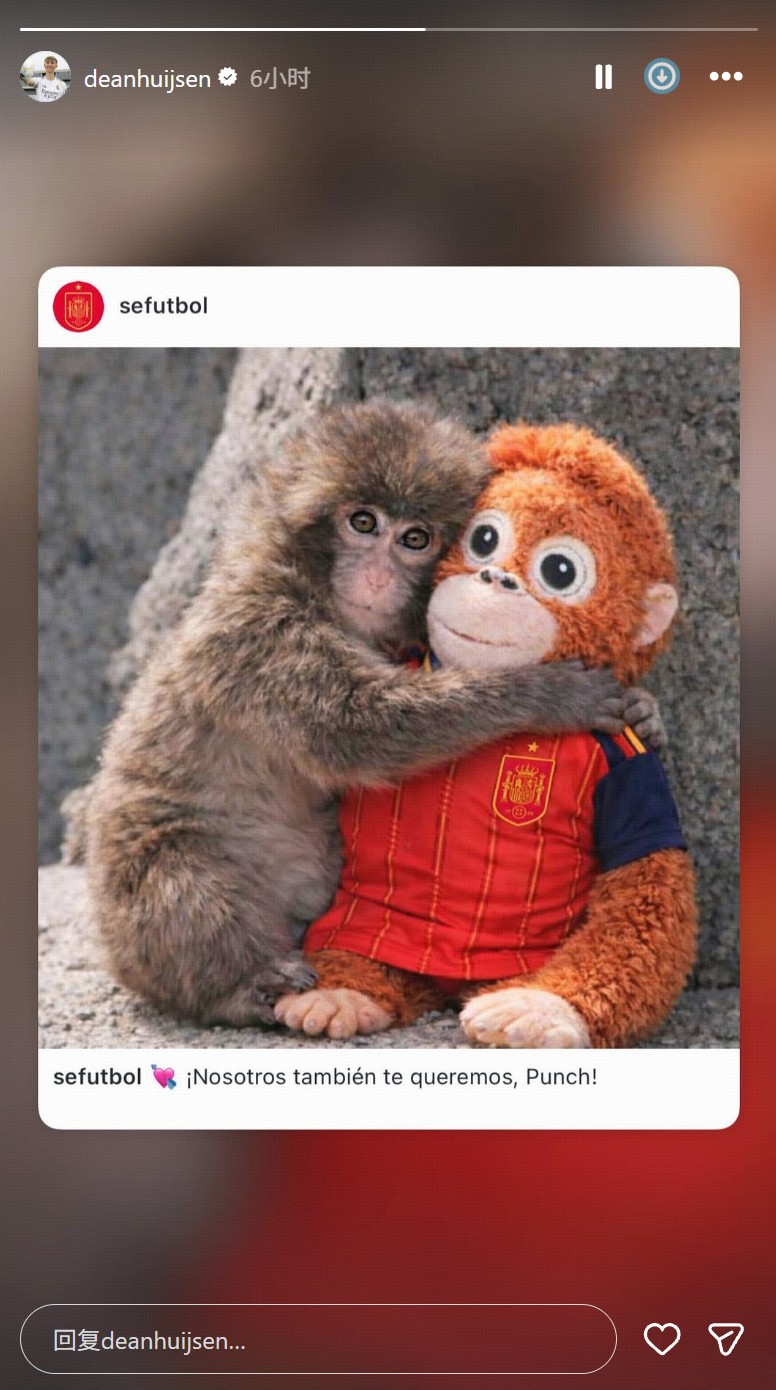Viewport: 776px width, 1390px height.
Task: Click the story progress bar at top
Action: pos(388,29)
